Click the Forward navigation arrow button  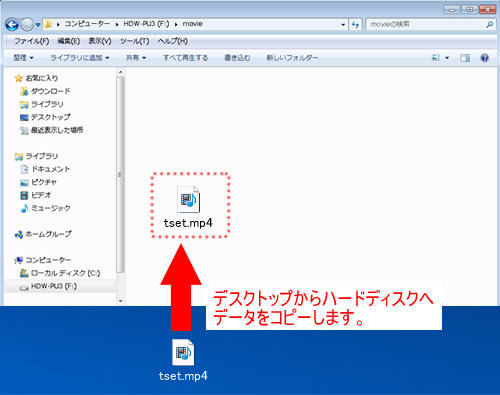pyautogui.click(x=27, y=24)
